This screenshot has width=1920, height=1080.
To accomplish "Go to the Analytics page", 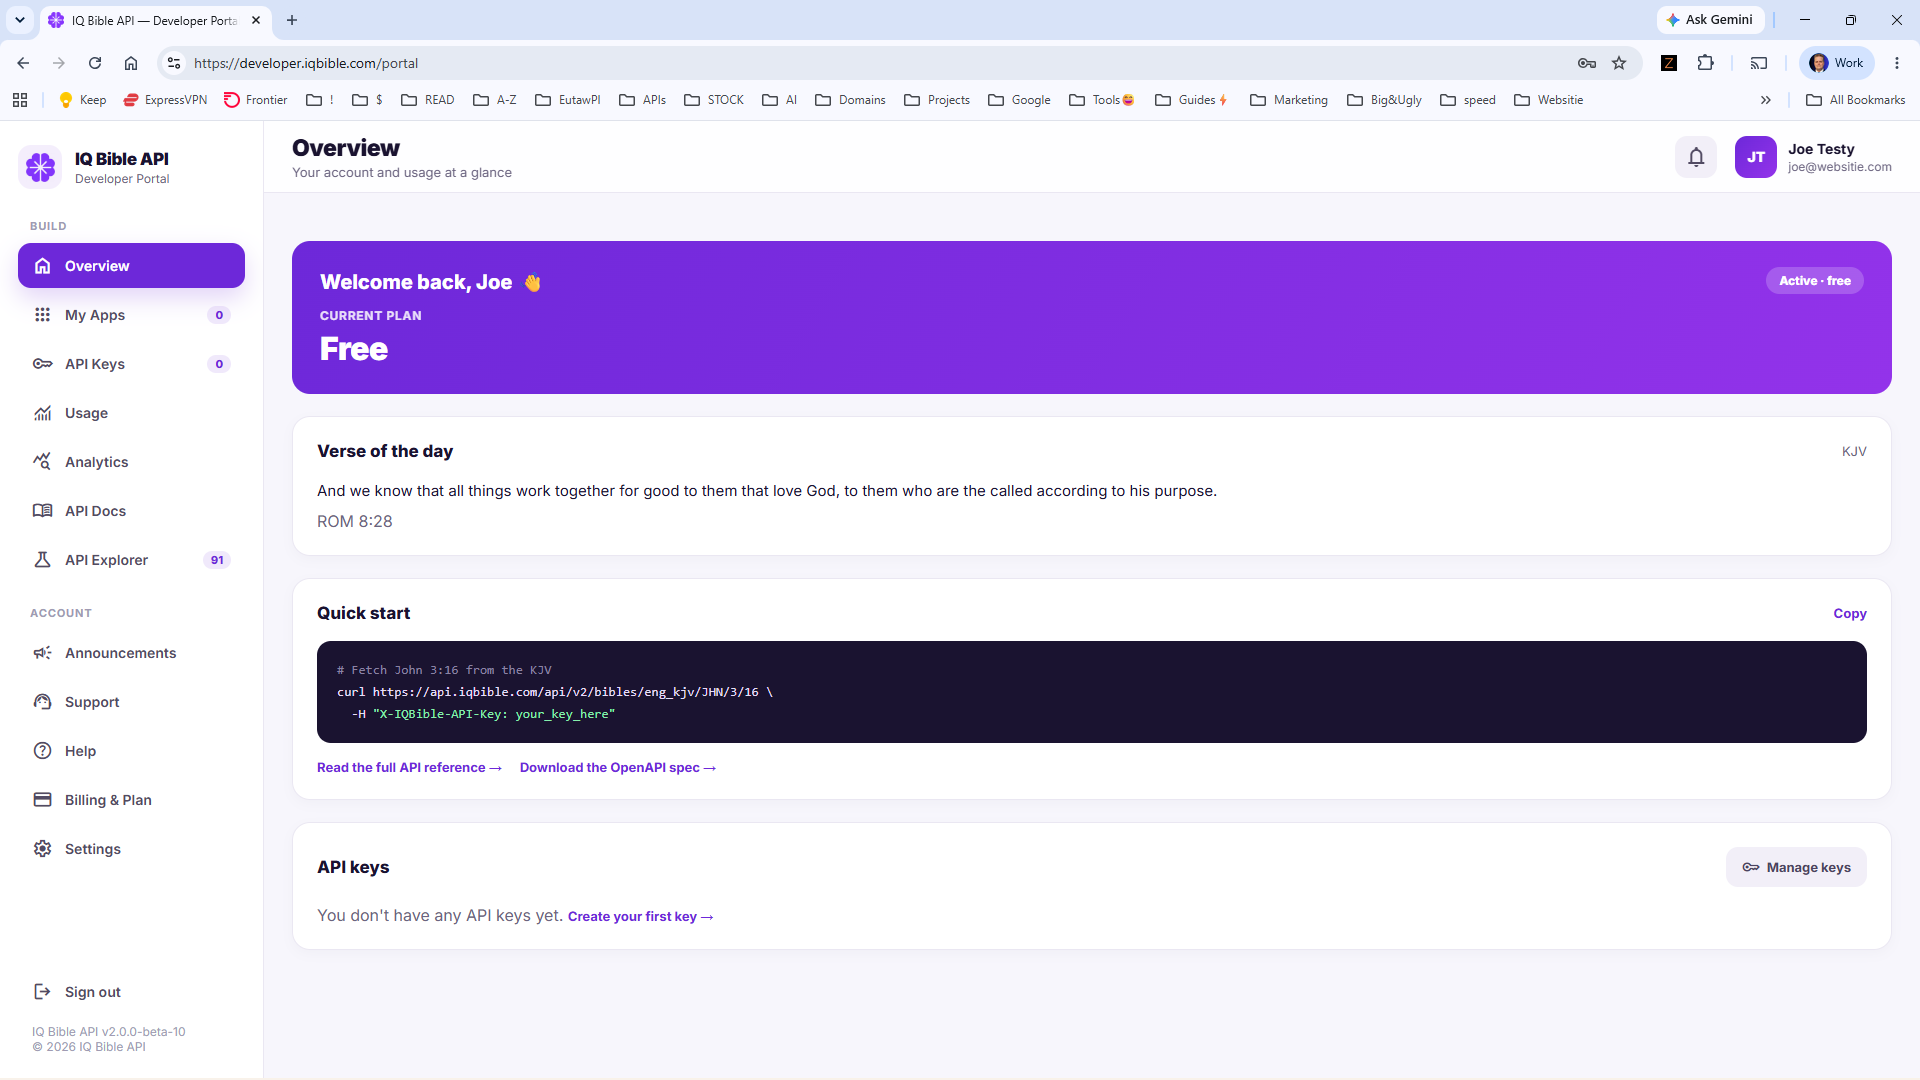I will pyautogui.click(x=131, y=462).
